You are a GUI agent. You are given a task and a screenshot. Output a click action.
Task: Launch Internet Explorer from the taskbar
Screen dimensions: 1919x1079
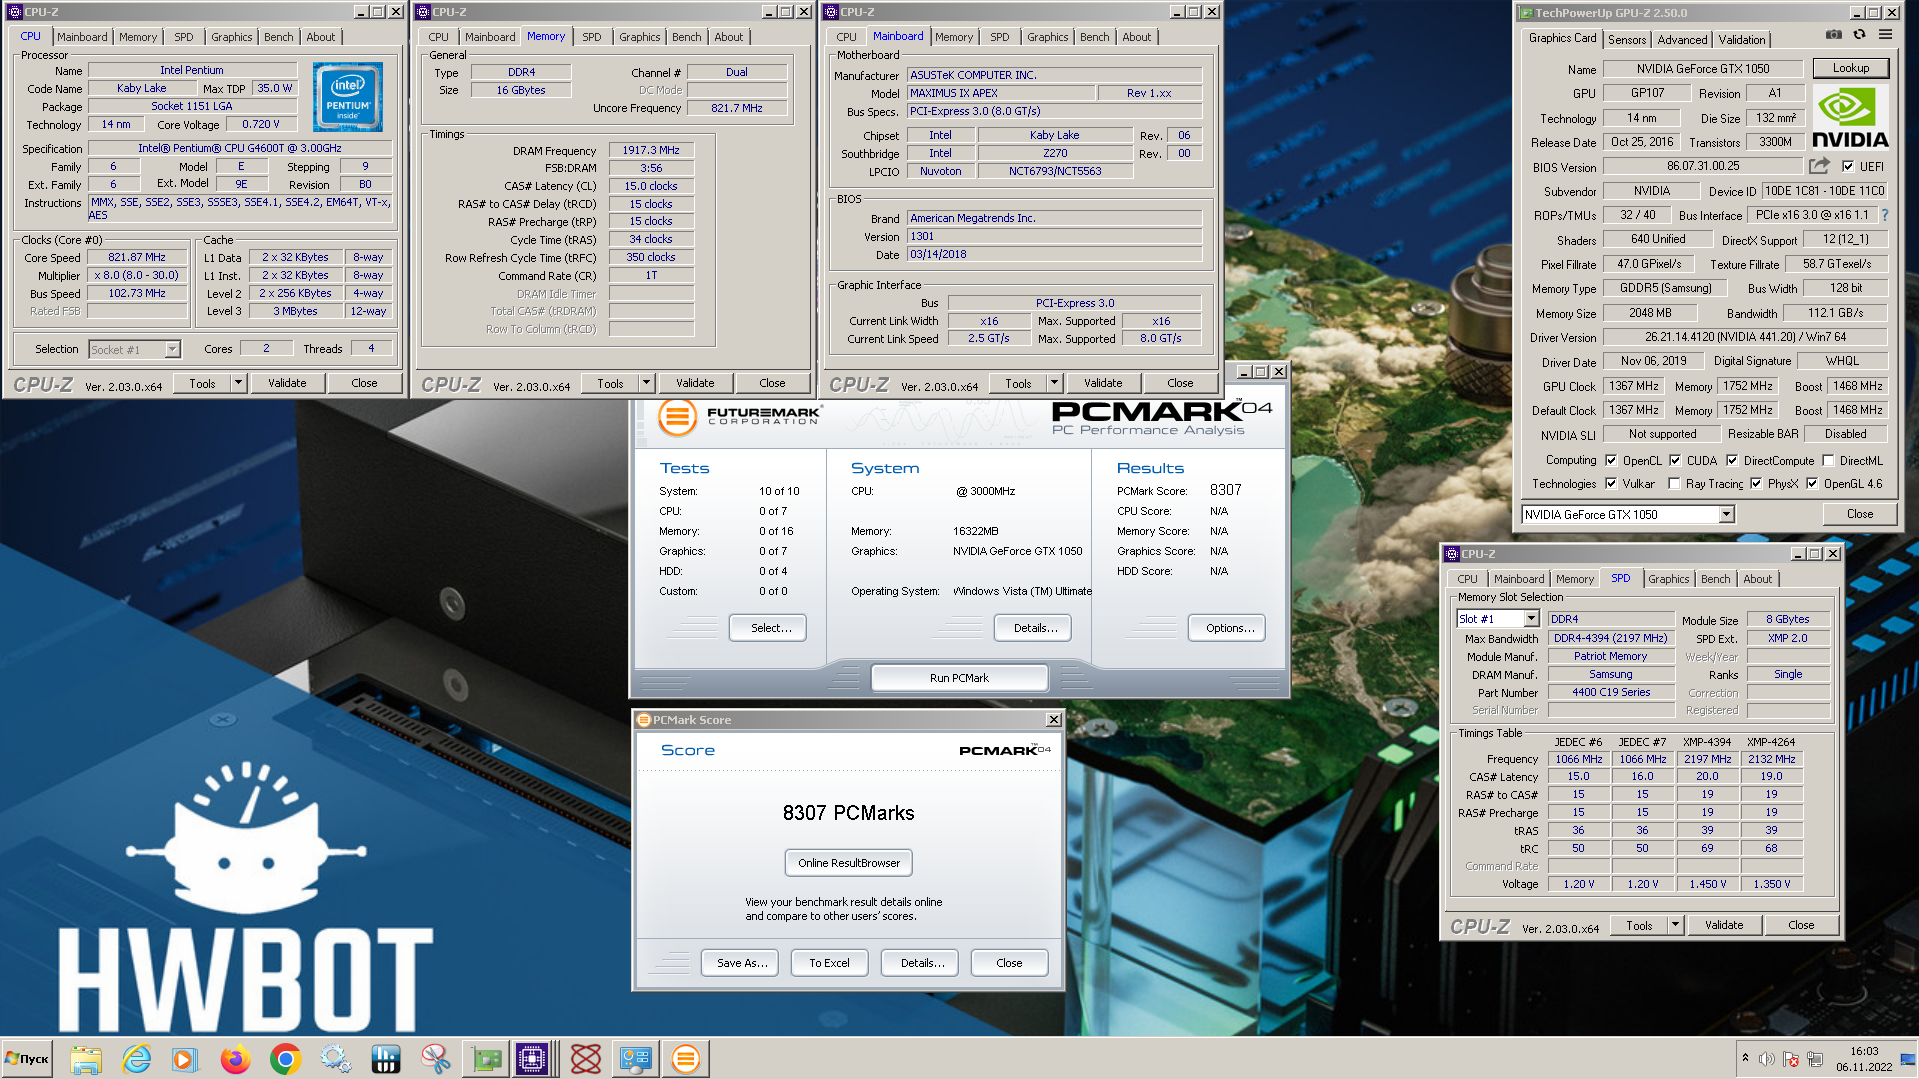pos(136,1059)
